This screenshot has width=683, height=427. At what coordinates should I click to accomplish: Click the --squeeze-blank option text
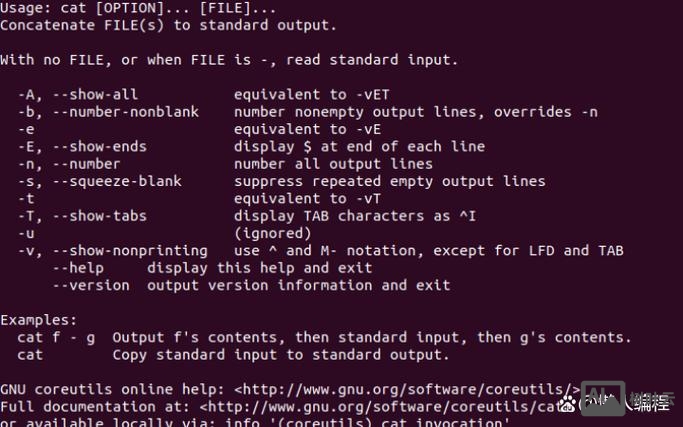pyautogui.click(x=117, y=181)
